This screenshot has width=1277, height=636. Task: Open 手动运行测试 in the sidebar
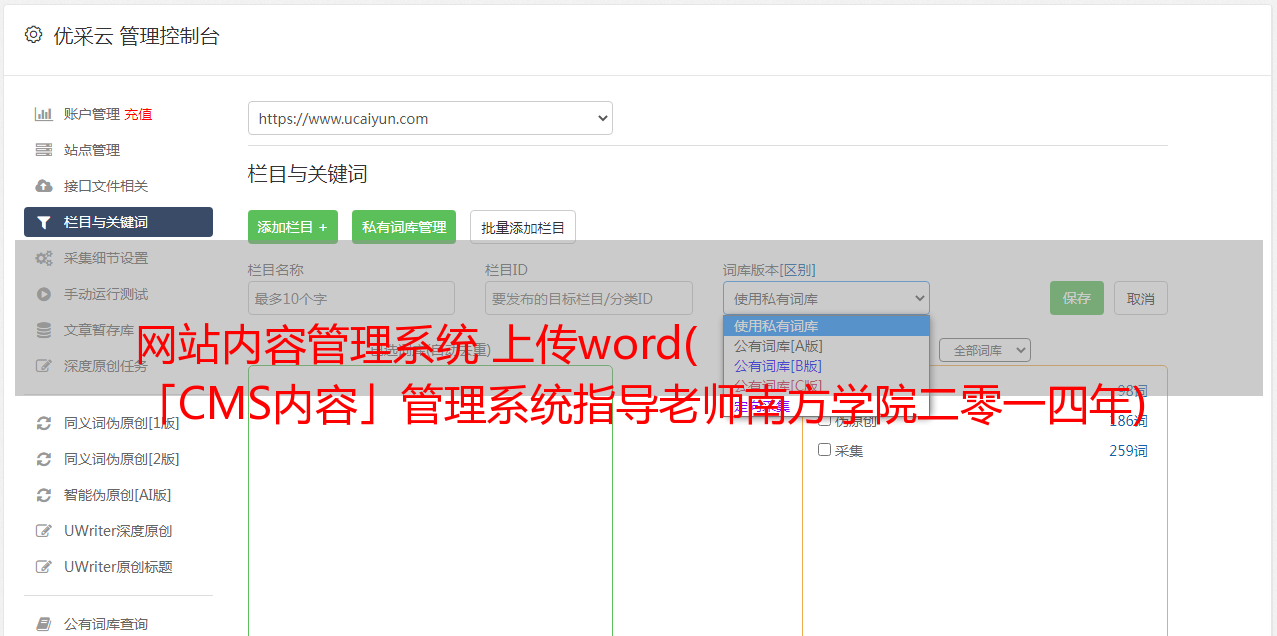click(106, 294)
